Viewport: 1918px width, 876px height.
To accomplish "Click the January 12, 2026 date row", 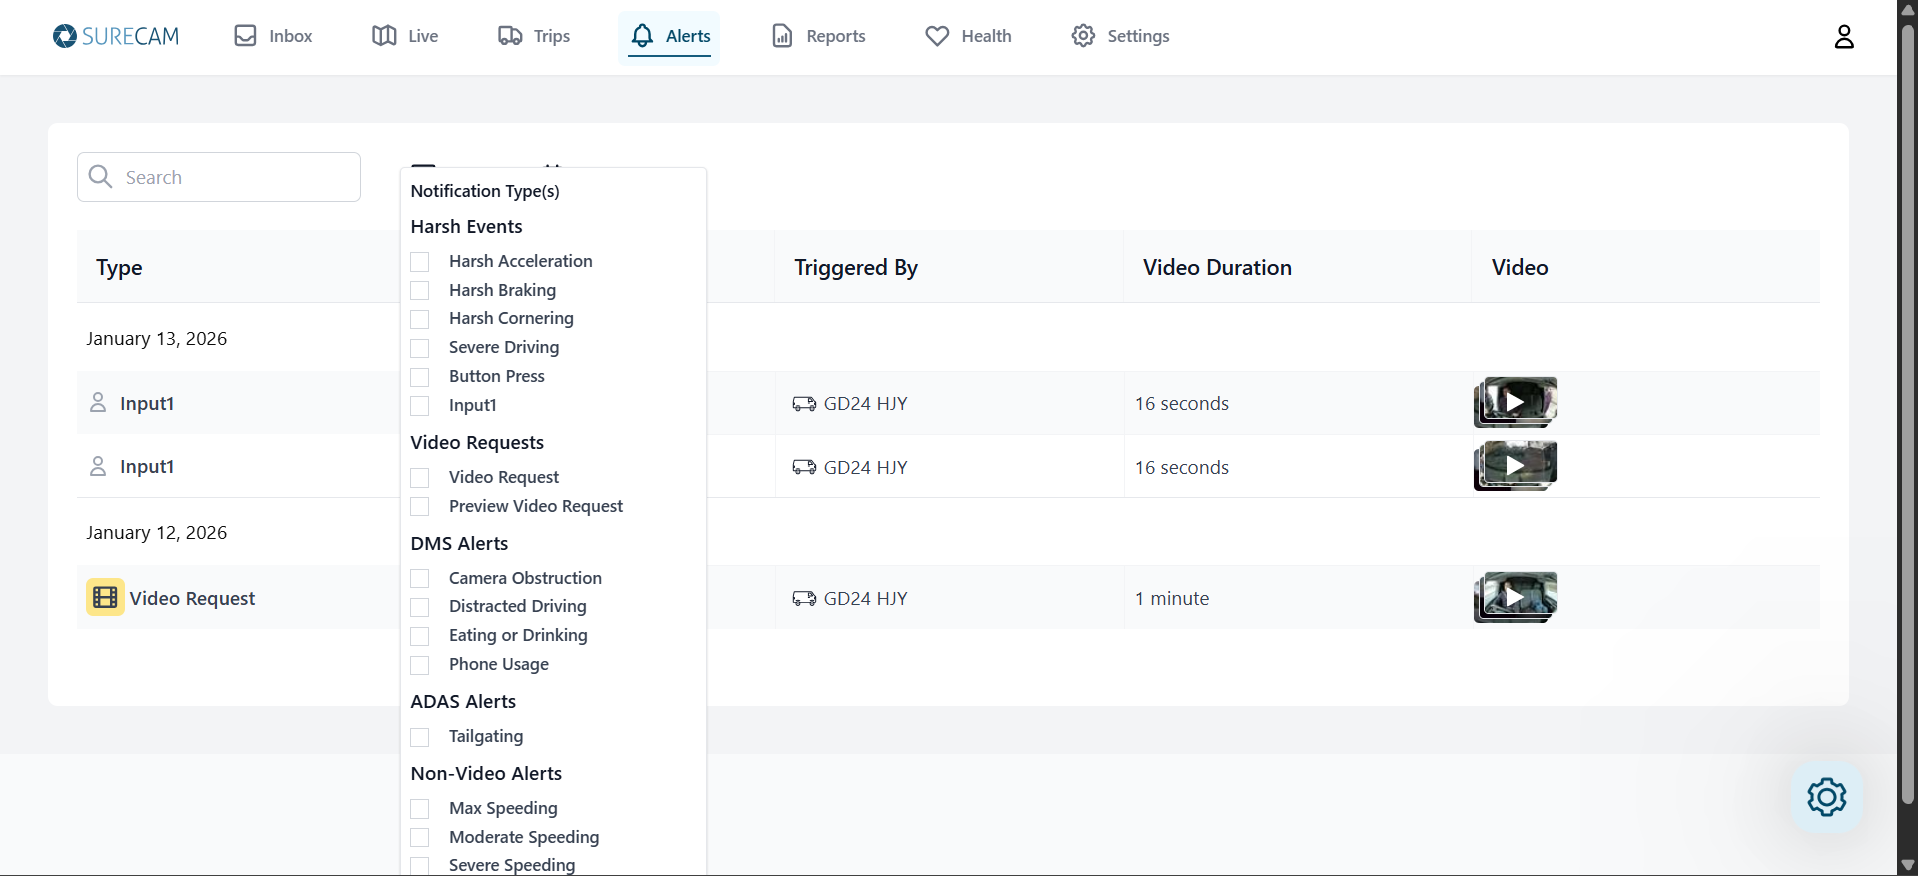I will (156, 532).
